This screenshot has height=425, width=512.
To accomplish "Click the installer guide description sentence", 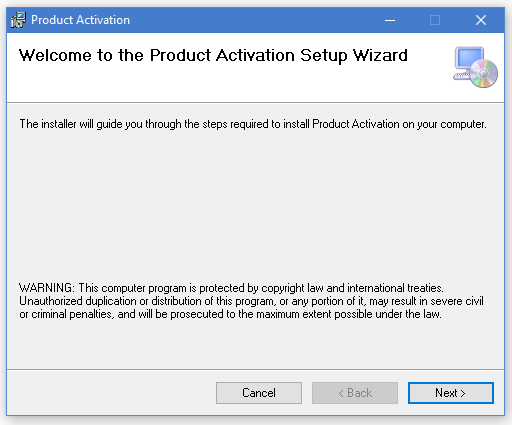I will [253, 124].
